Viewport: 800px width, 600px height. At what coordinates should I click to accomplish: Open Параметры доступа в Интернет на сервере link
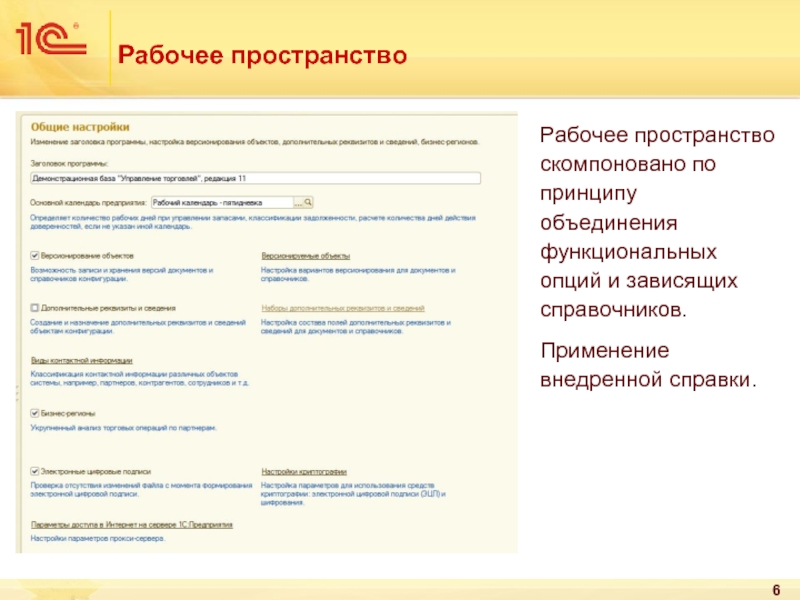pos(131,524)
